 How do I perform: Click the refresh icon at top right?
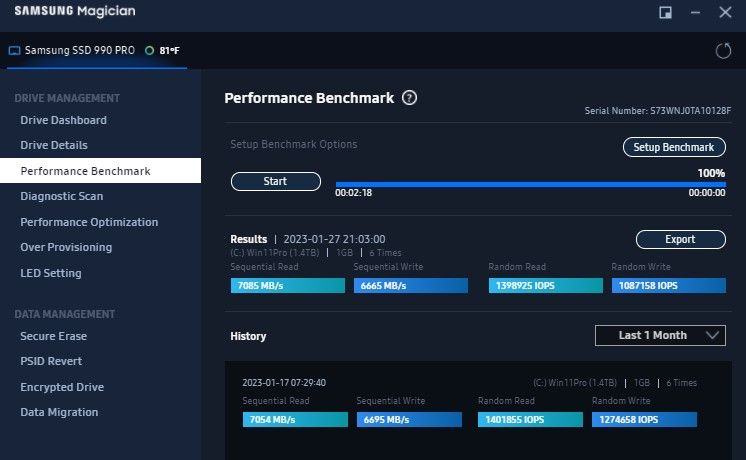pos(723,50)
